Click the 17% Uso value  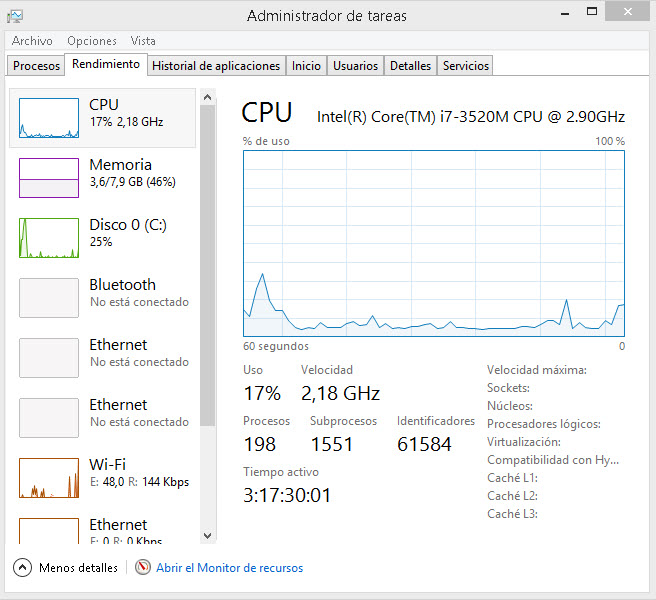pyautogui.click(x=262, y=393)
